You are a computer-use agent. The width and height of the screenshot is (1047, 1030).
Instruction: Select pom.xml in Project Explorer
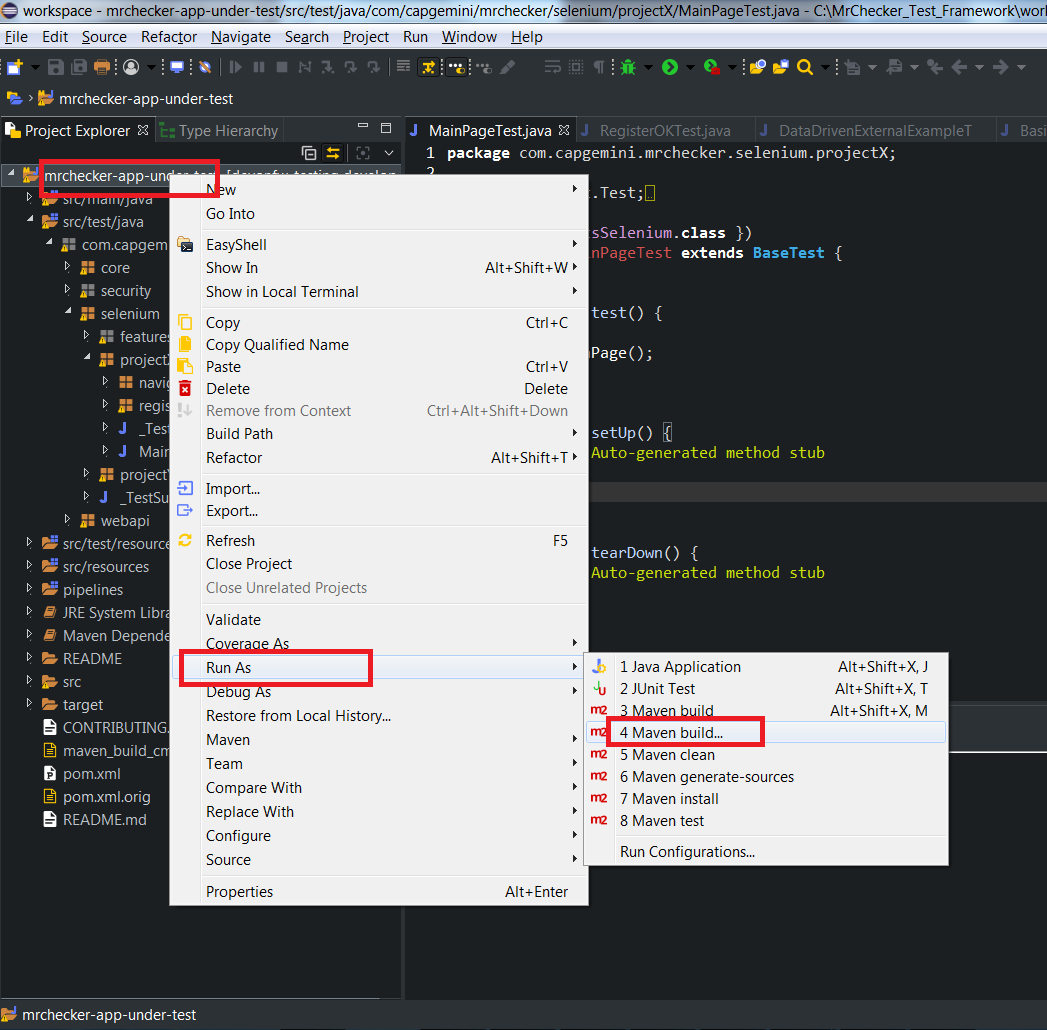(91, 774)
